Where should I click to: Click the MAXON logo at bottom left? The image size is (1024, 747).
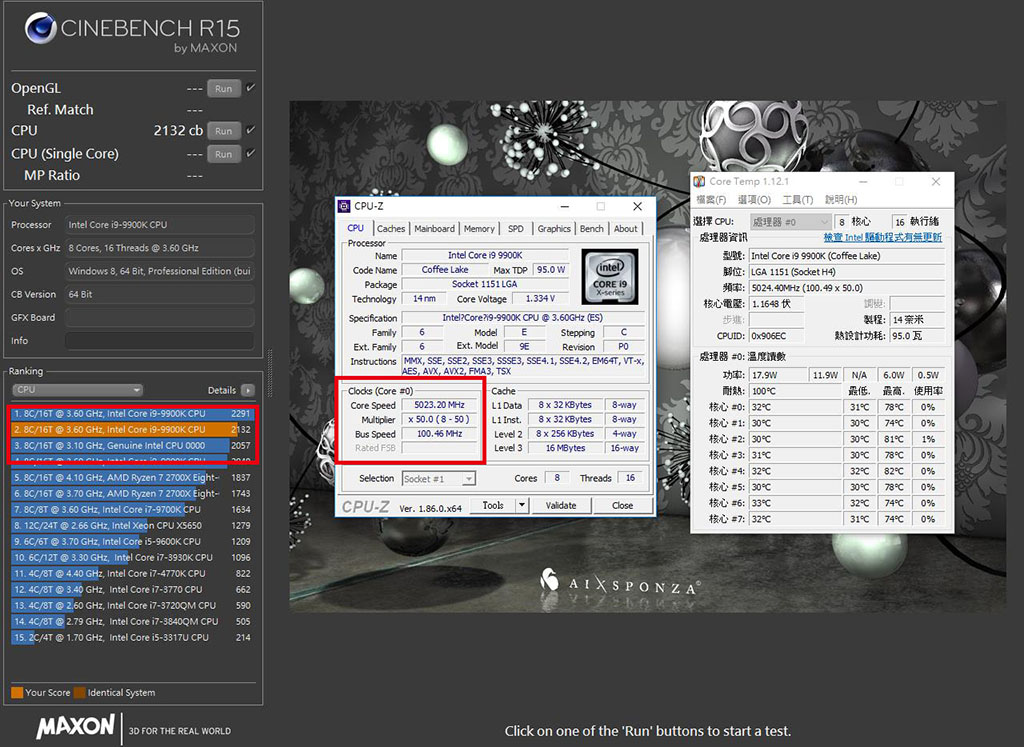tap(75, 728)
